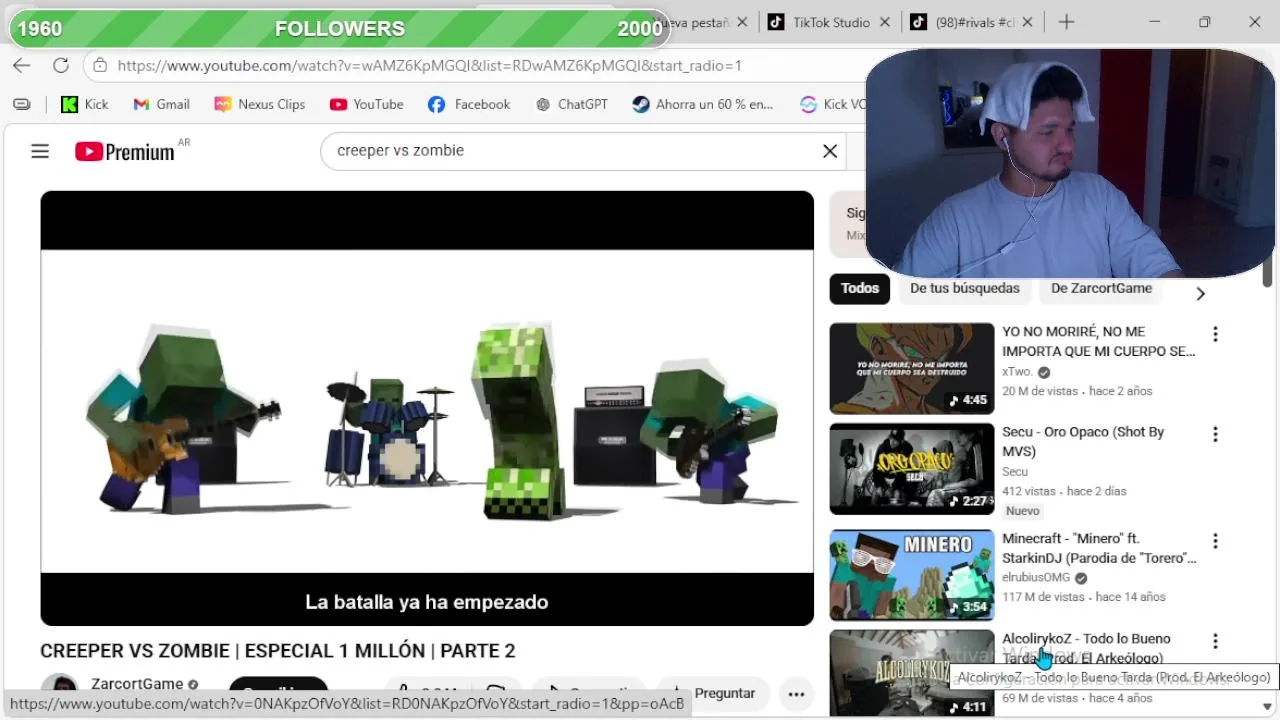Open Kick VOD bookmark

pos(832,104)
